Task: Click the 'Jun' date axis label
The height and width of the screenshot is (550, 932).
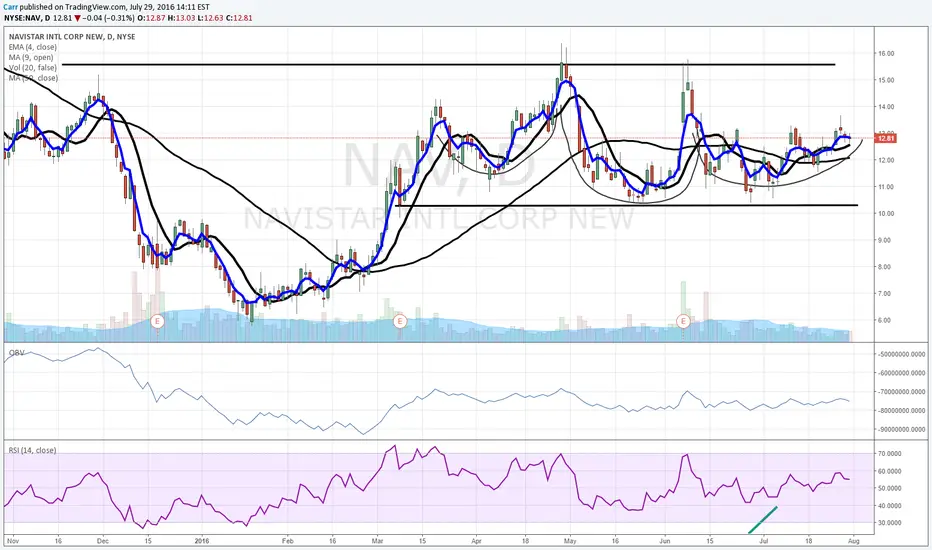Action: point(665,541)
